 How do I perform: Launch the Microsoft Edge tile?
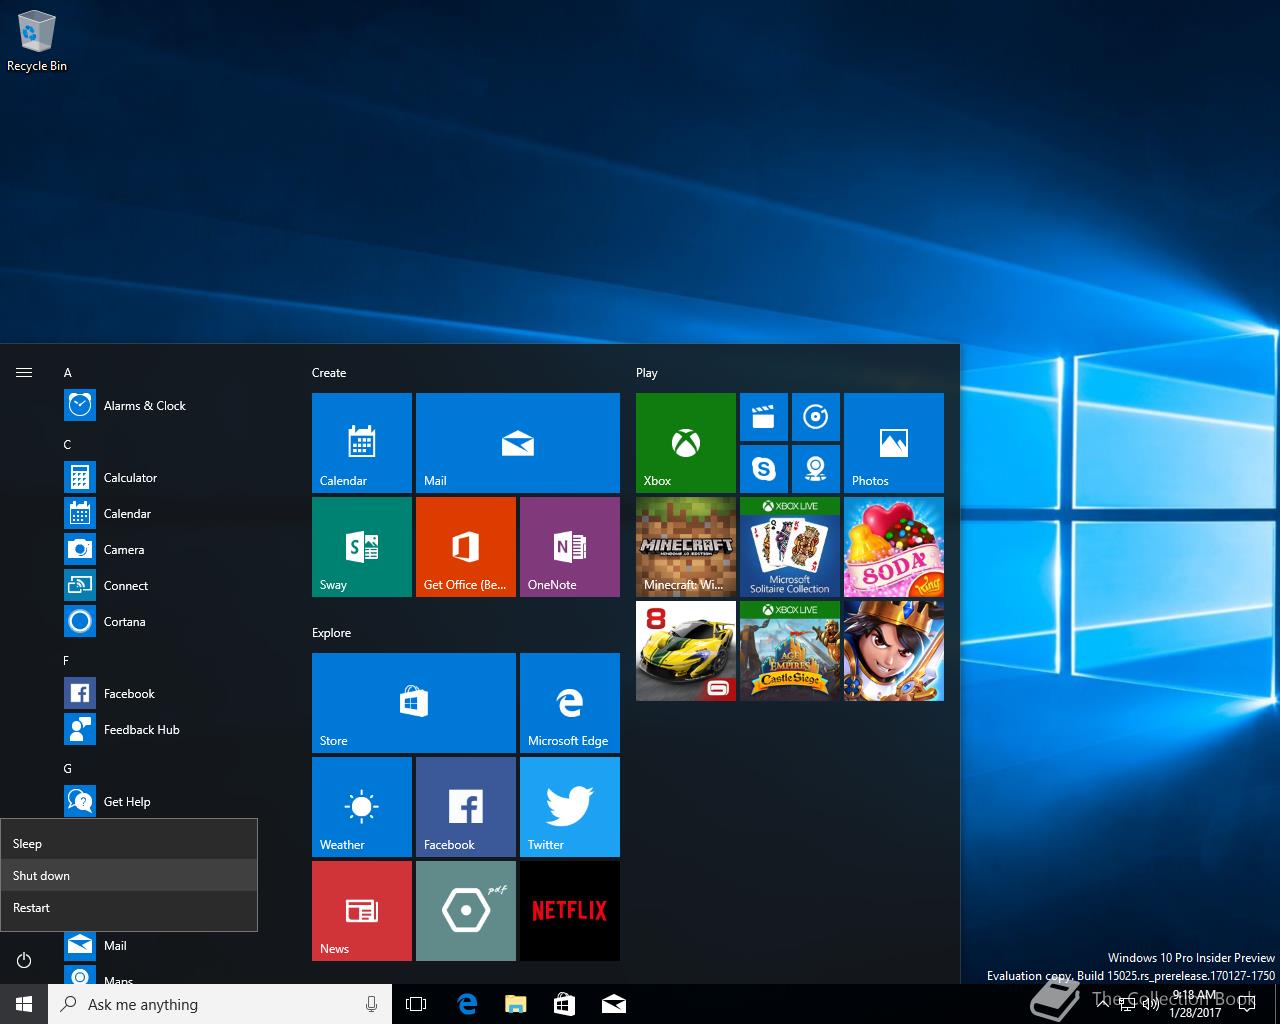coord(570,703)
